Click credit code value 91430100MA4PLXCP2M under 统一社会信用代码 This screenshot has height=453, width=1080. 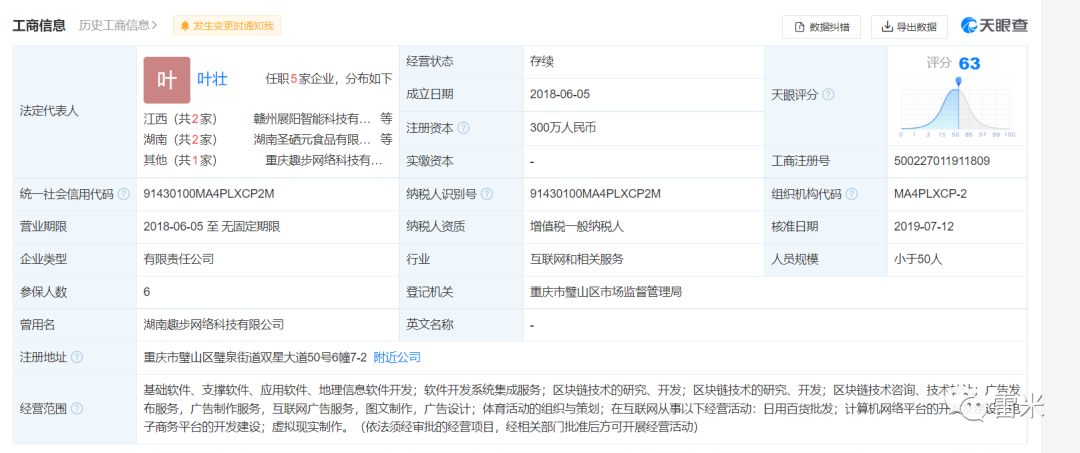pos(209,194)
